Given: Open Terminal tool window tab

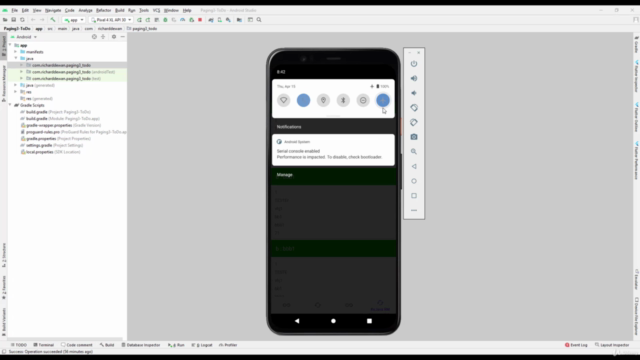Looking at the screenshot, I should coord(43,345).
